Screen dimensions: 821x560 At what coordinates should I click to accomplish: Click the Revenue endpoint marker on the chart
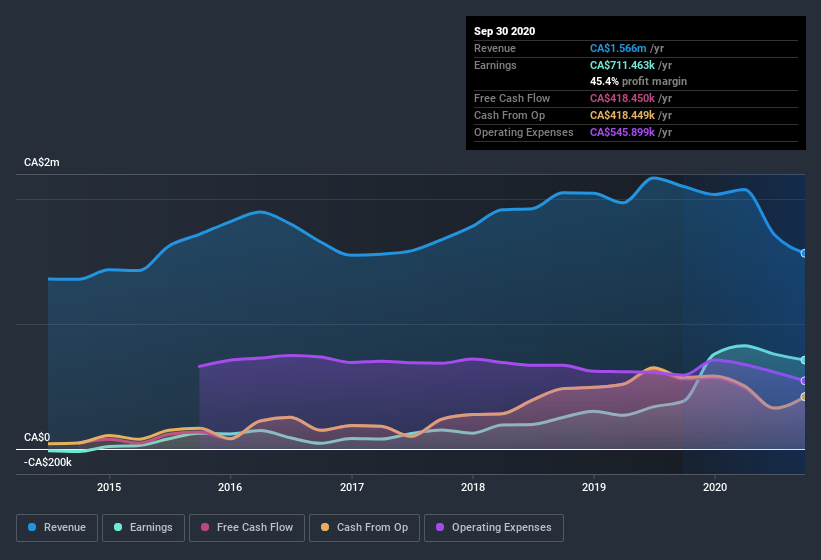click(804, 253)
